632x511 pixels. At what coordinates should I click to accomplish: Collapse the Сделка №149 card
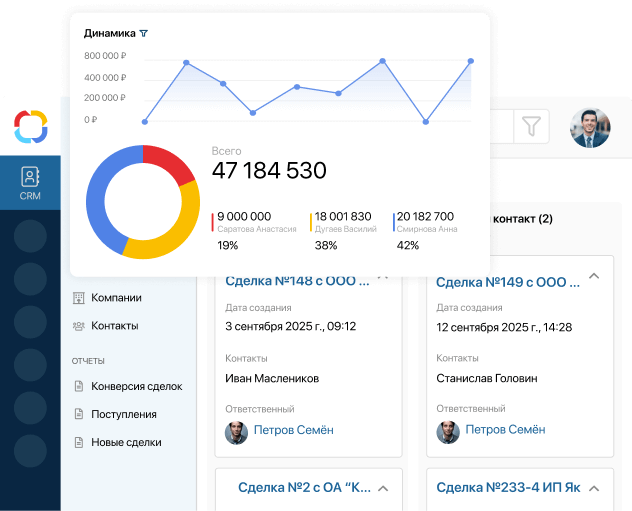(593, 276)
